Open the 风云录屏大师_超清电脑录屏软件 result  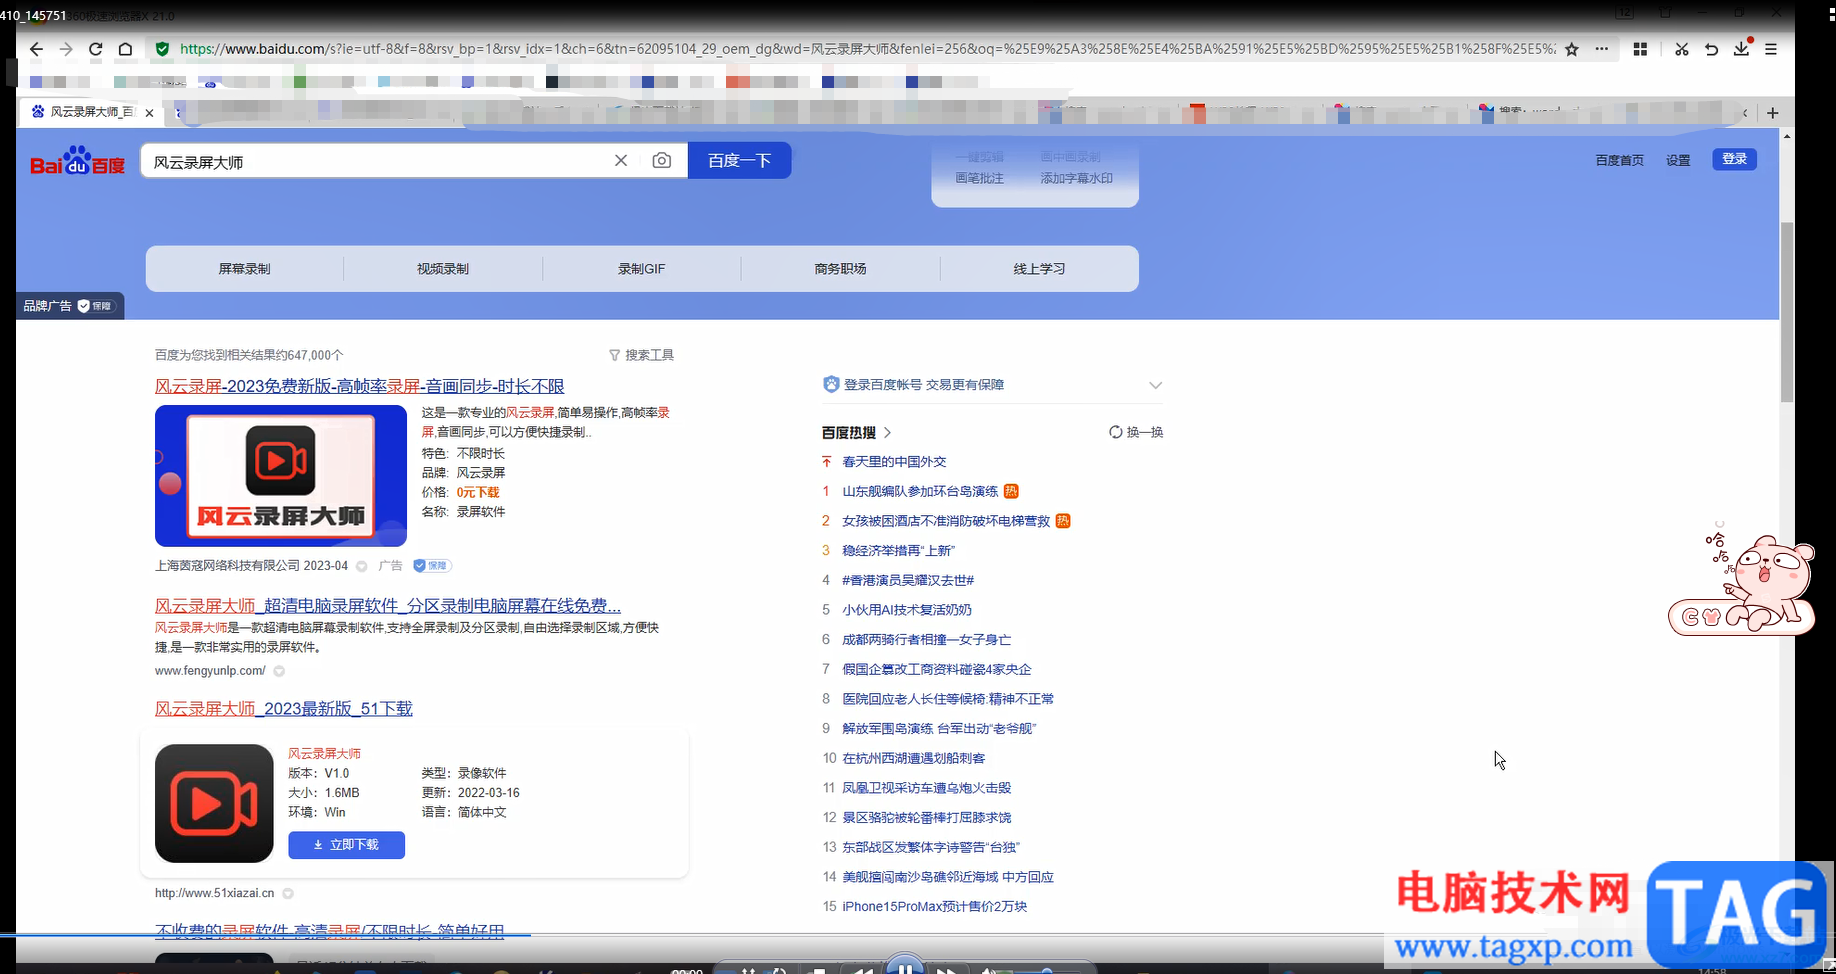pyautogui.click(x=388, y=605)
